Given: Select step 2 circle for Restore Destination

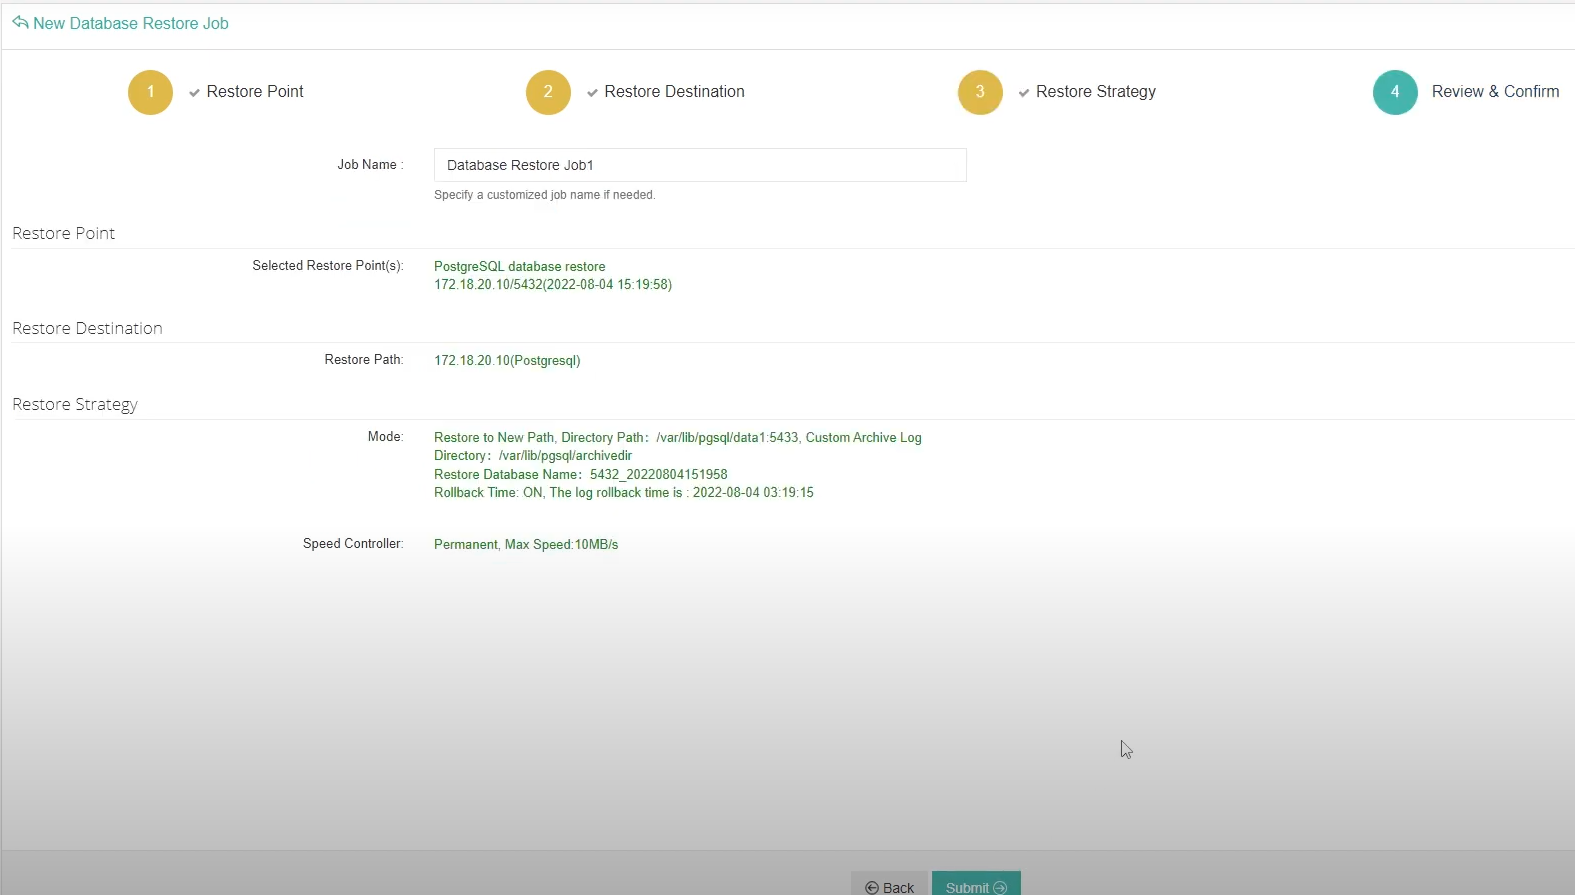Looking at the screenshot, I should coord(548,92).
